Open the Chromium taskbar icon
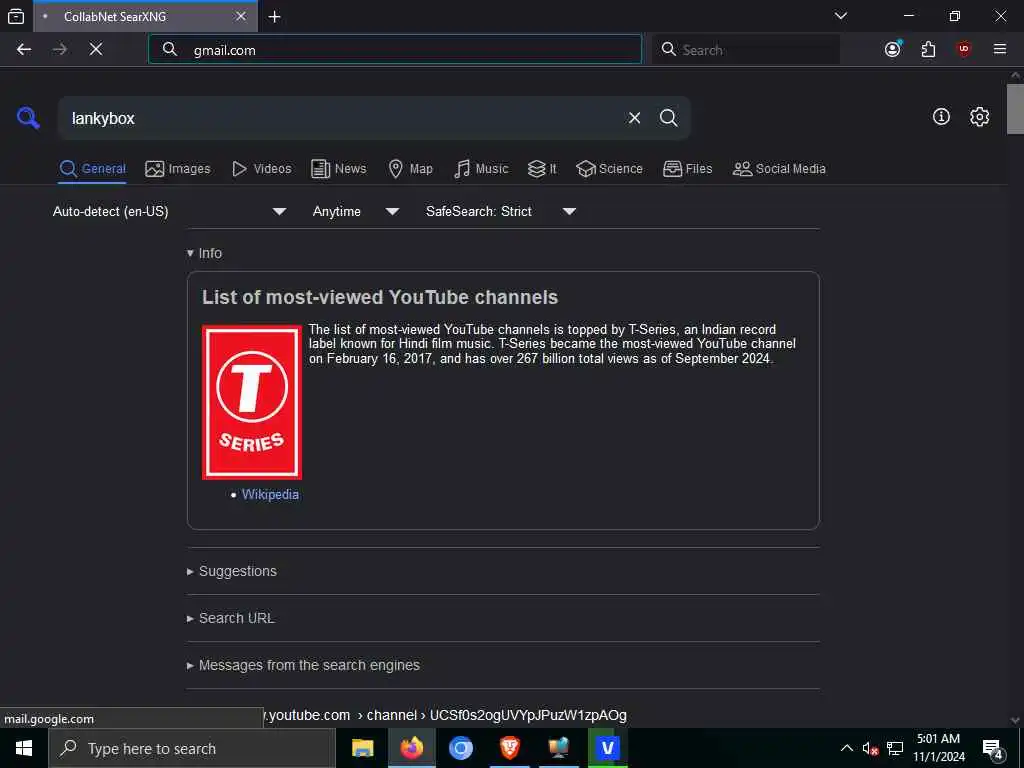1024x768 pixels. [460, 748]
